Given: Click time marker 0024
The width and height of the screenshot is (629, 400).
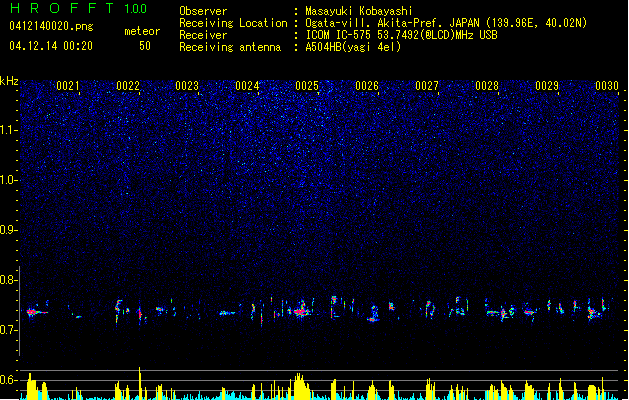Looking at the screenshot, I should click(247, 86).
